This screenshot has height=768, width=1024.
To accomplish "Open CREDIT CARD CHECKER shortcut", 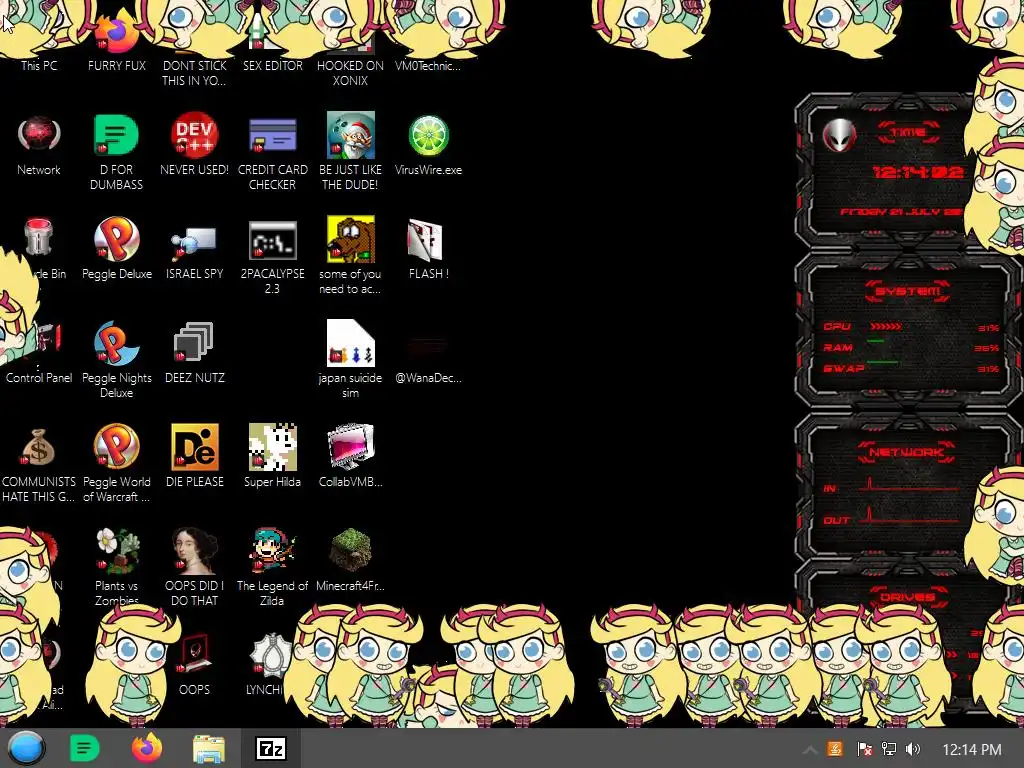I will tap(272, 135).
